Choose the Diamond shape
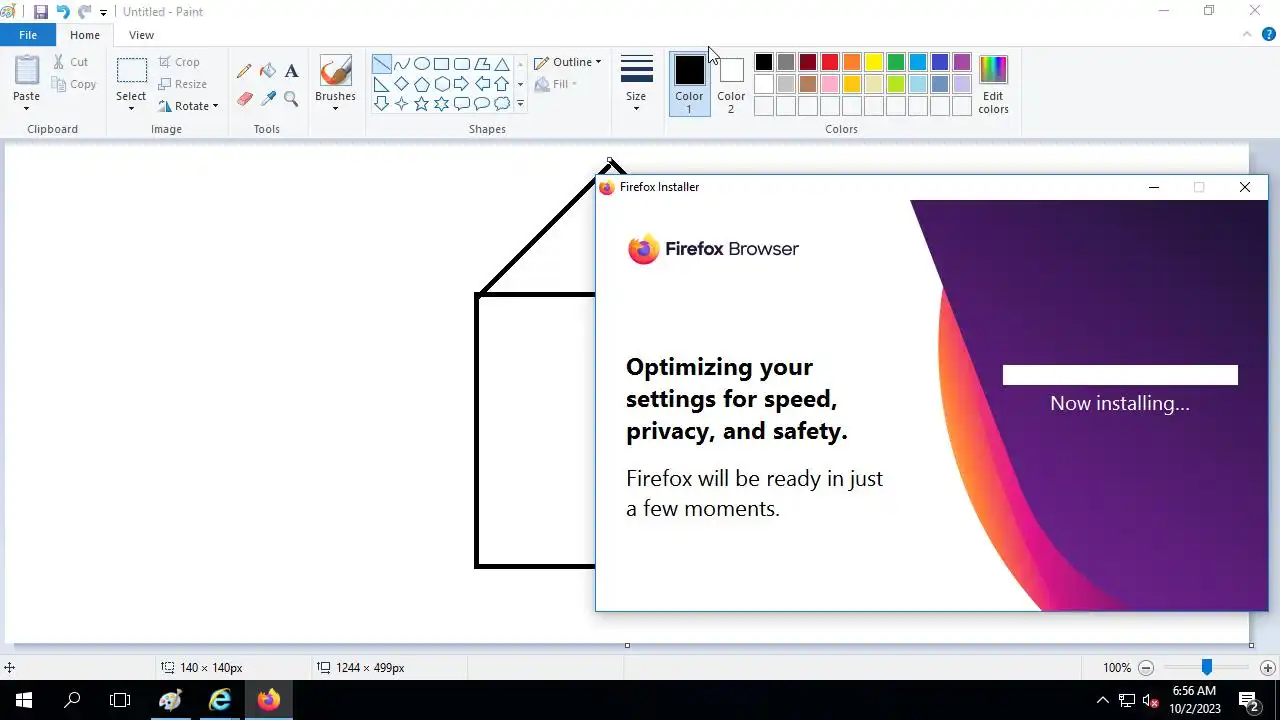This screenshot has width=1280, height=720. 401,84
